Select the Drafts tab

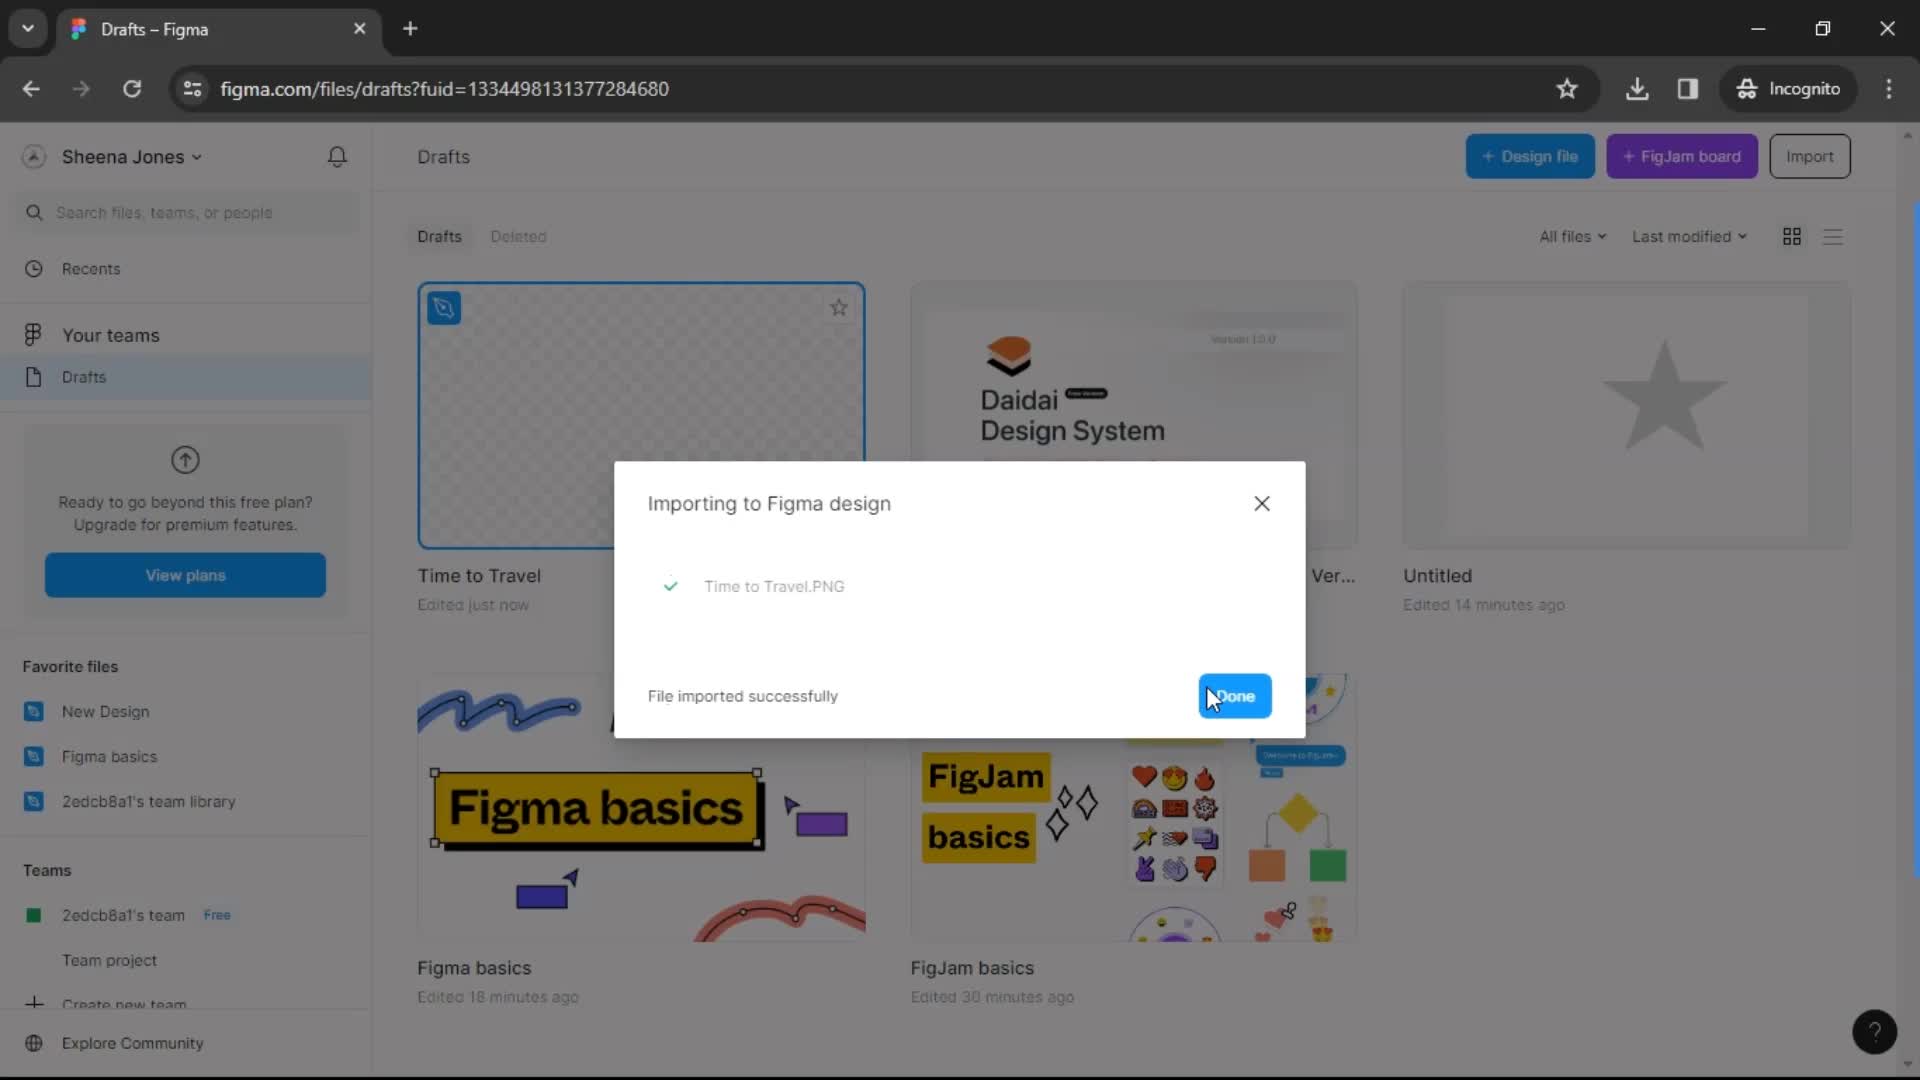pyautogui.click(x=439, y=235)
